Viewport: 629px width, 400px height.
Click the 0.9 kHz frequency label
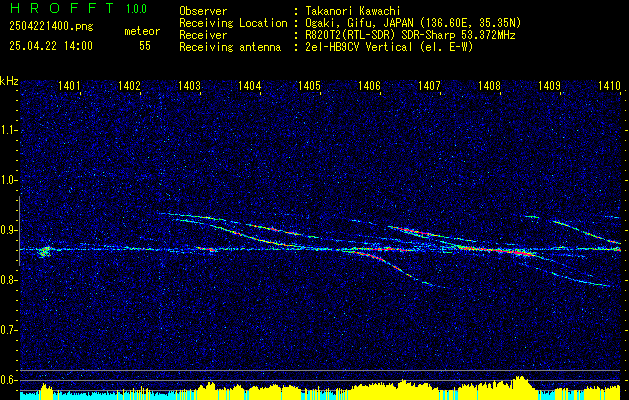(x=8, y=231)
